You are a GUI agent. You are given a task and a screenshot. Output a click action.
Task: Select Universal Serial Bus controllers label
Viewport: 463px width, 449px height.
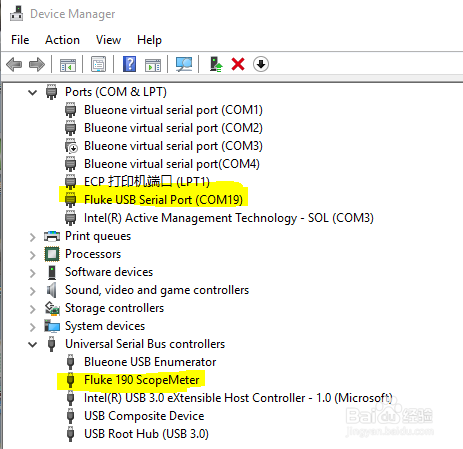pyautogui.click(x=145, y=344)
